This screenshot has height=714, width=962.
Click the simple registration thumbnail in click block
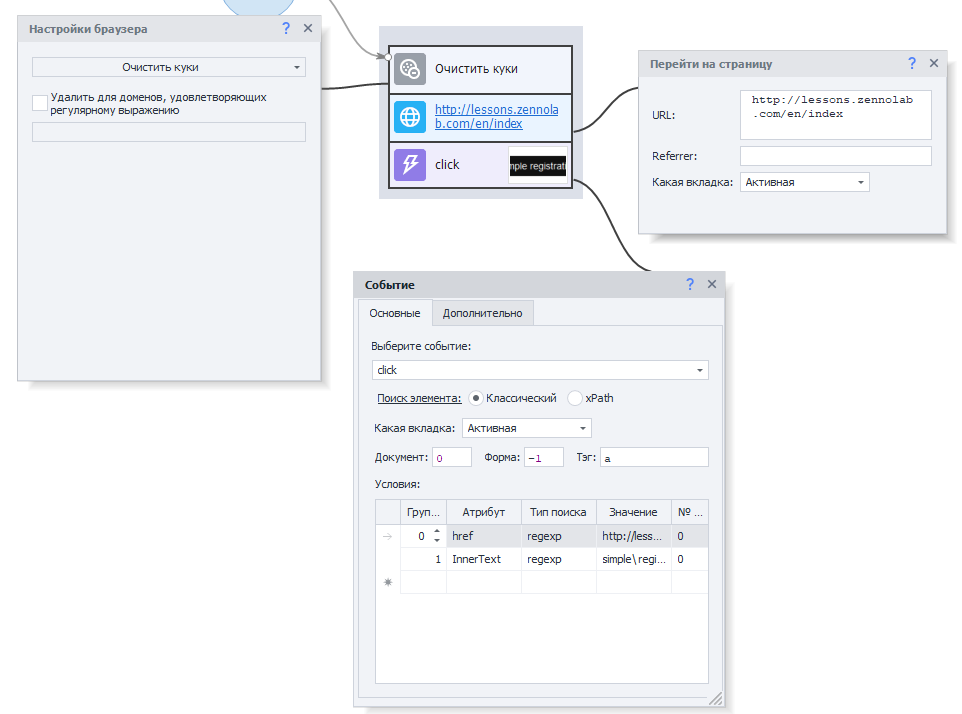(538, 165)
